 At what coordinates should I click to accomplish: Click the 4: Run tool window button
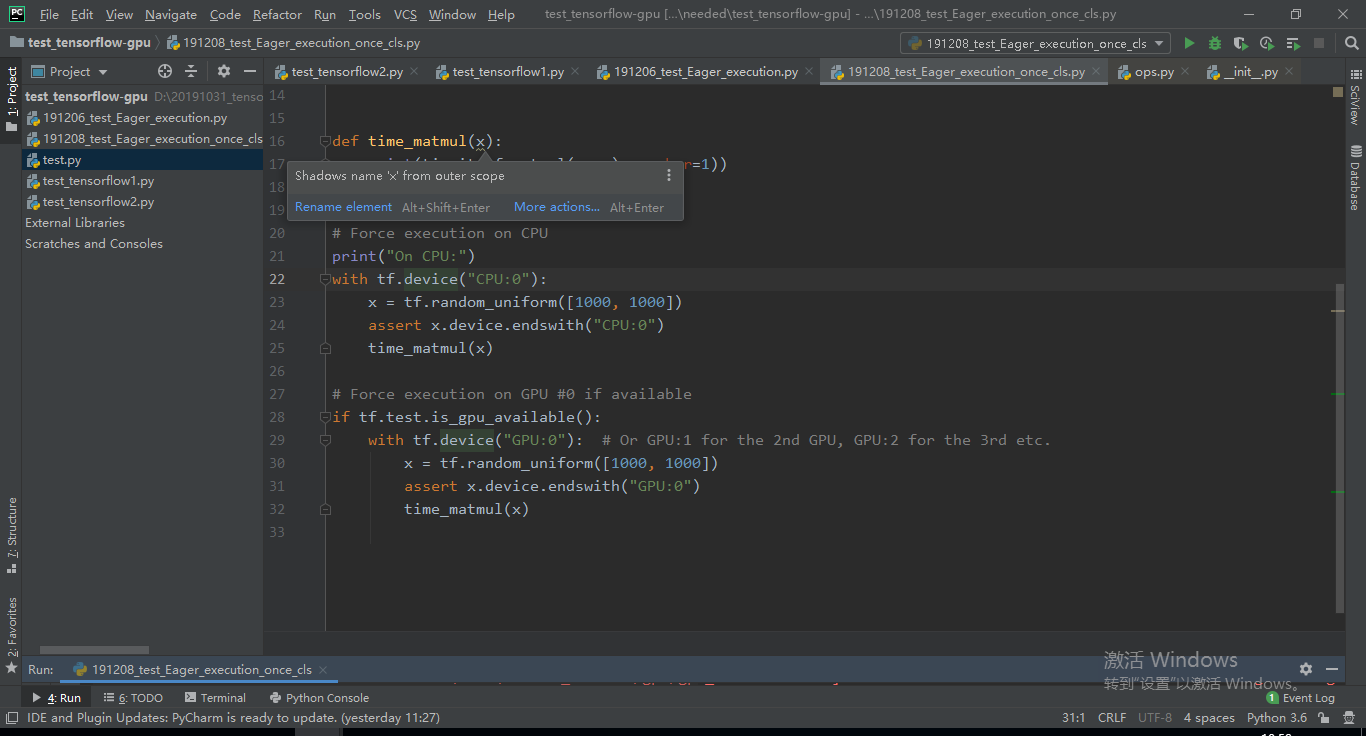coord(57,697)
